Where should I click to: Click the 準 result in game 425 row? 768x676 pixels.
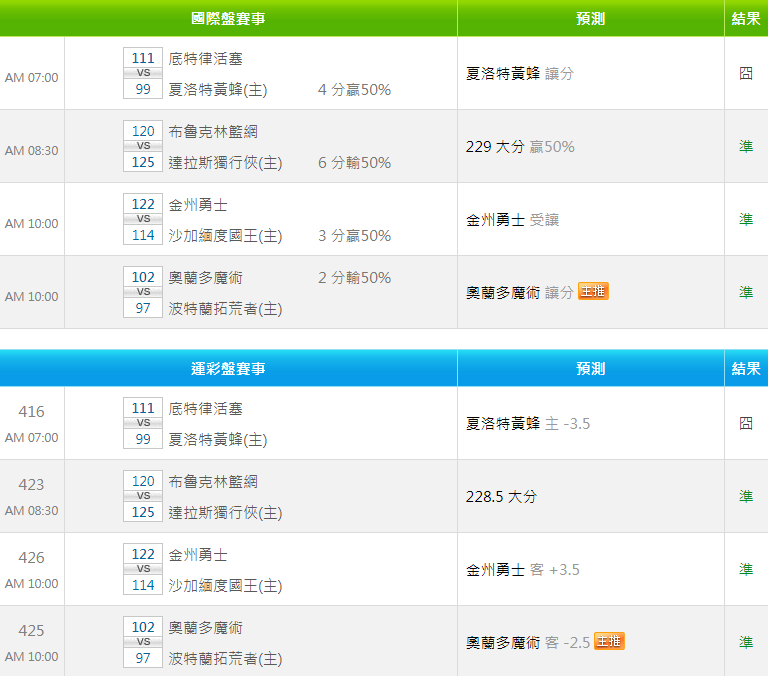coord(746,642)
